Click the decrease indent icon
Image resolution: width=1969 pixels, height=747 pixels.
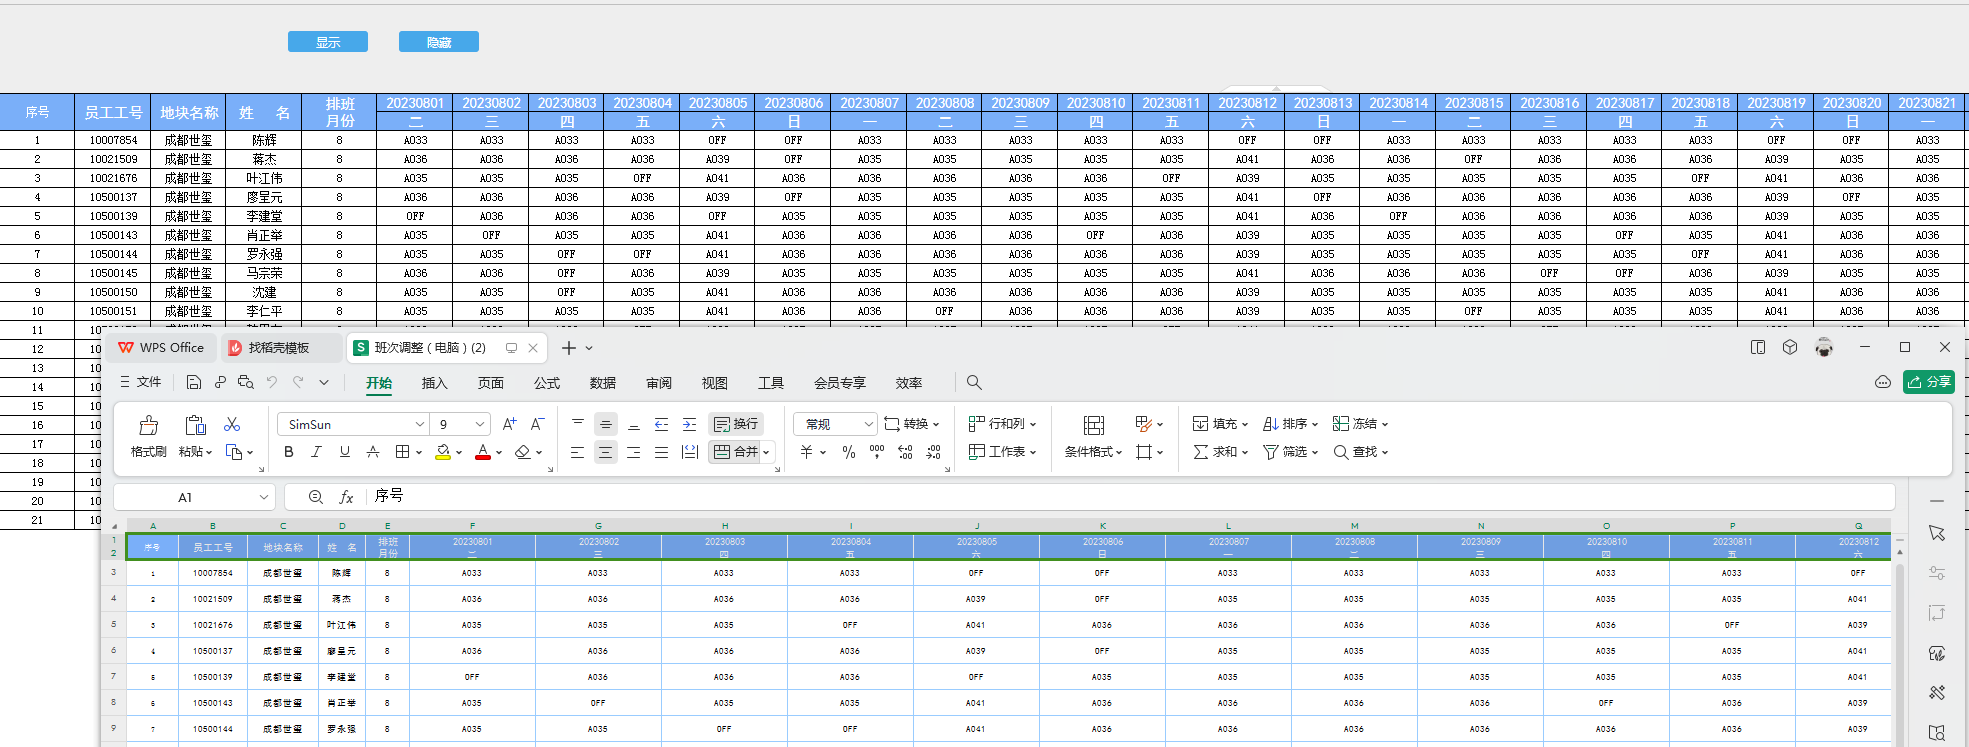coord(661,424)
